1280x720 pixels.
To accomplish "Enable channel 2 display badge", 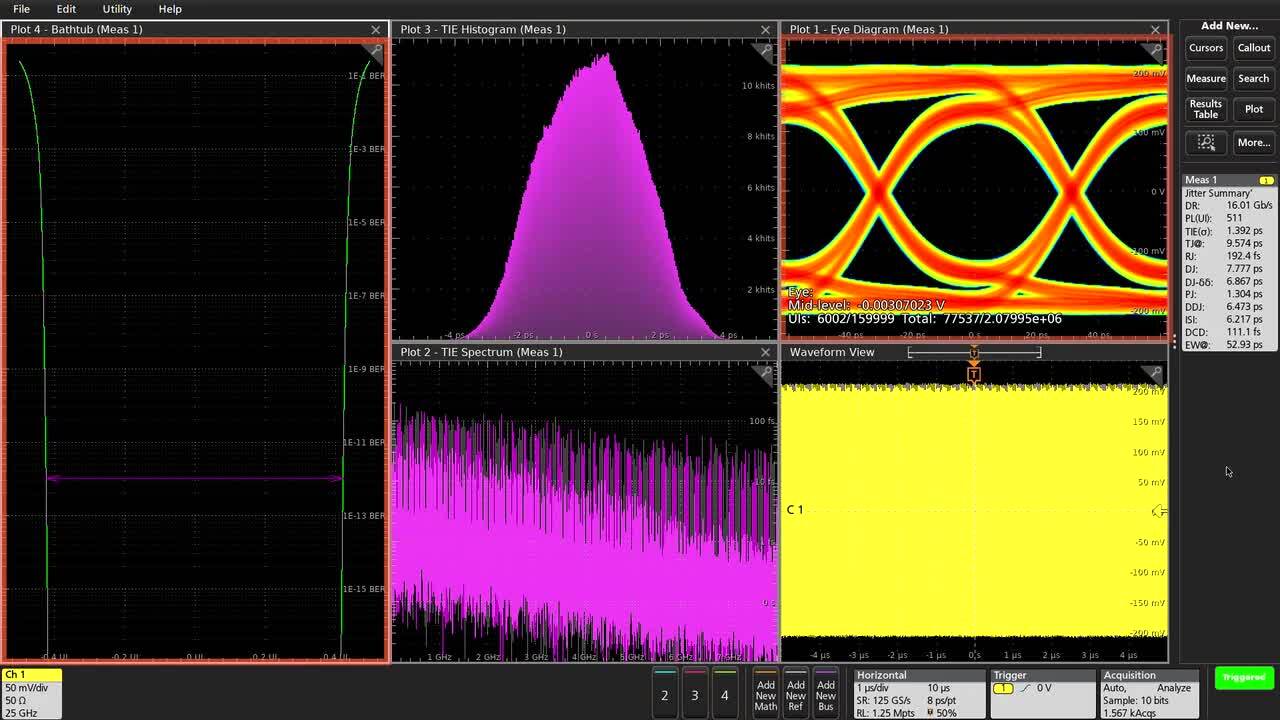I will coord(665,694).
